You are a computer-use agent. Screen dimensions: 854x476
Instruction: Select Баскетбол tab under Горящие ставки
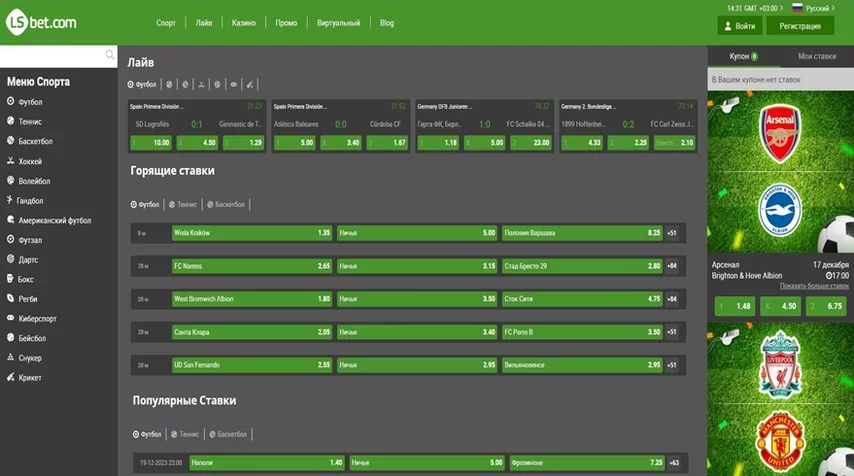click(x=226, y=205)
